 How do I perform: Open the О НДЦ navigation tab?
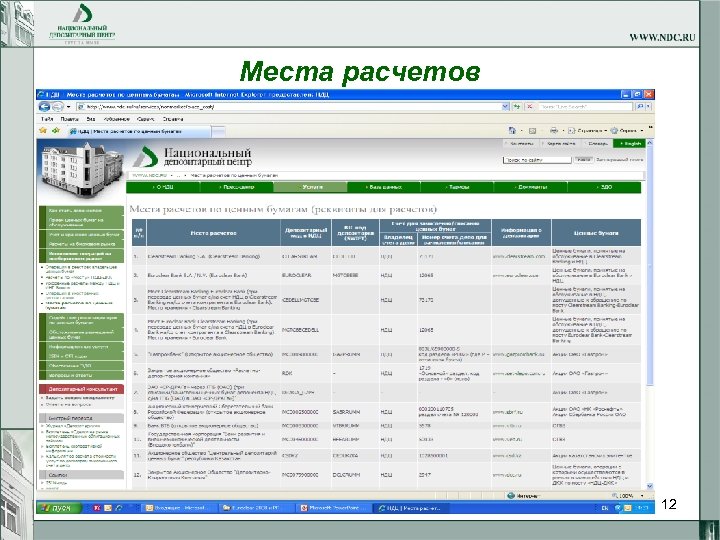tap(163, 187)
